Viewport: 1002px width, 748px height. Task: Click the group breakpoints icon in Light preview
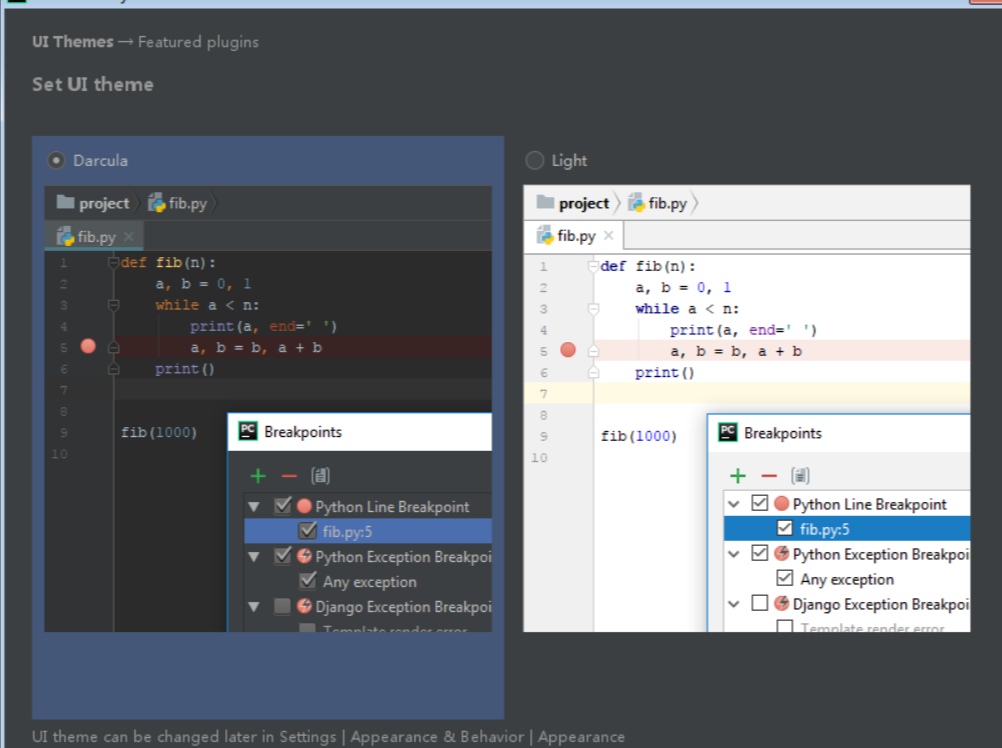[x=800, y=475]
